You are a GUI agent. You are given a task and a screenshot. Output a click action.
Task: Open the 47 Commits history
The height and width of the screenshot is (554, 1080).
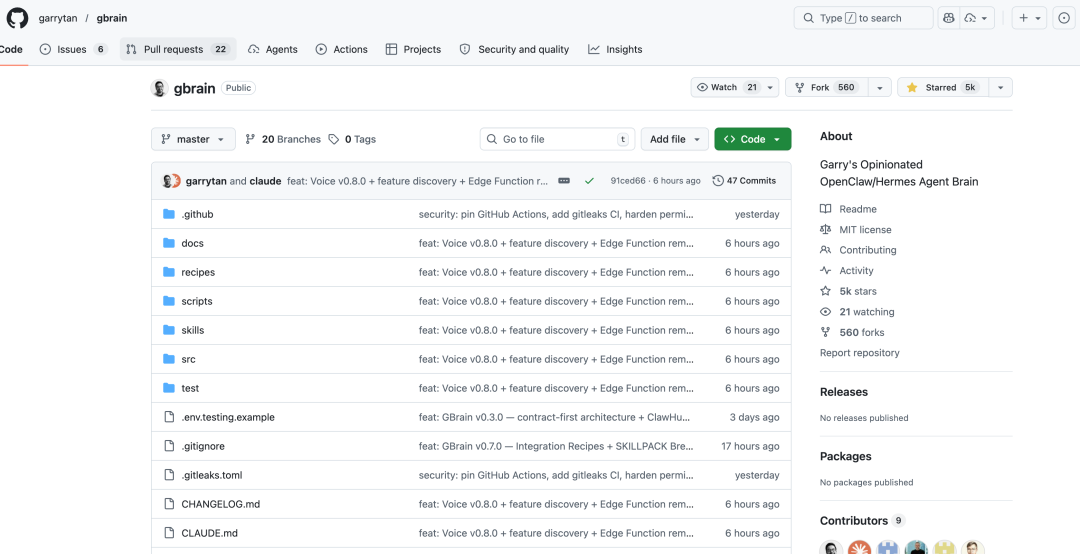[x=744, y=181]
